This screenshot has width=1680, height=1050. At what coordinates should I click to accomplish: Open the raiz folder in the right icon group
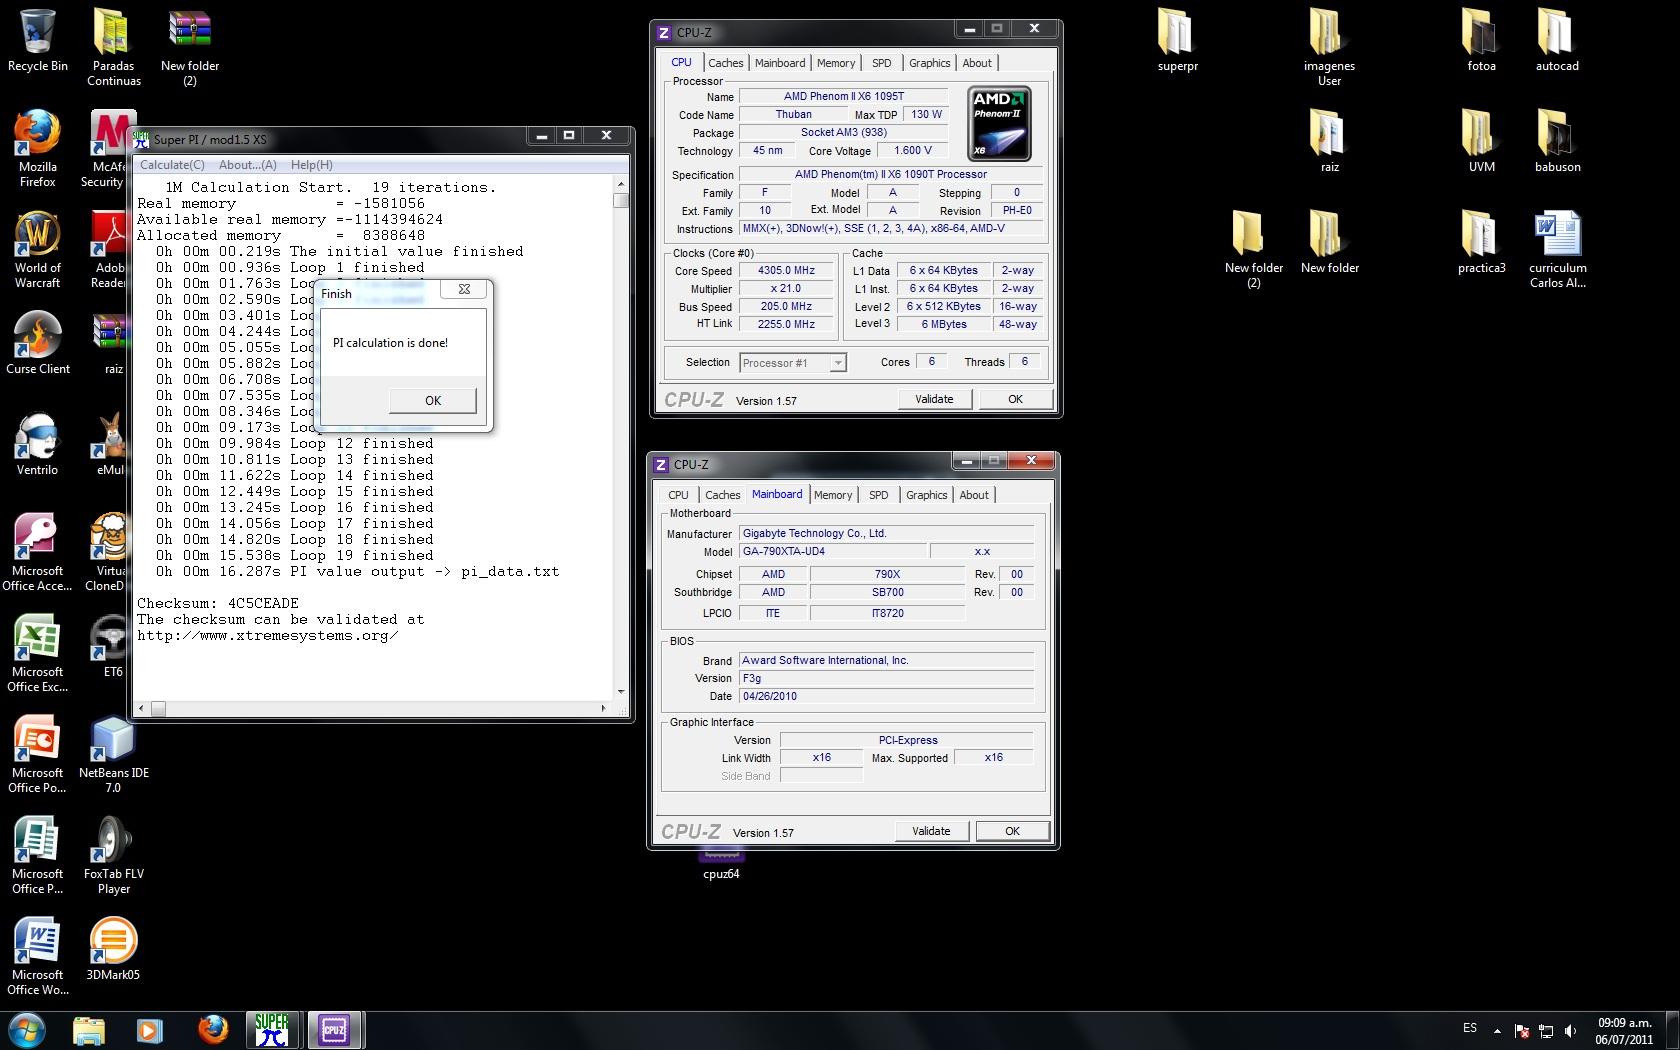[1329, 141]
